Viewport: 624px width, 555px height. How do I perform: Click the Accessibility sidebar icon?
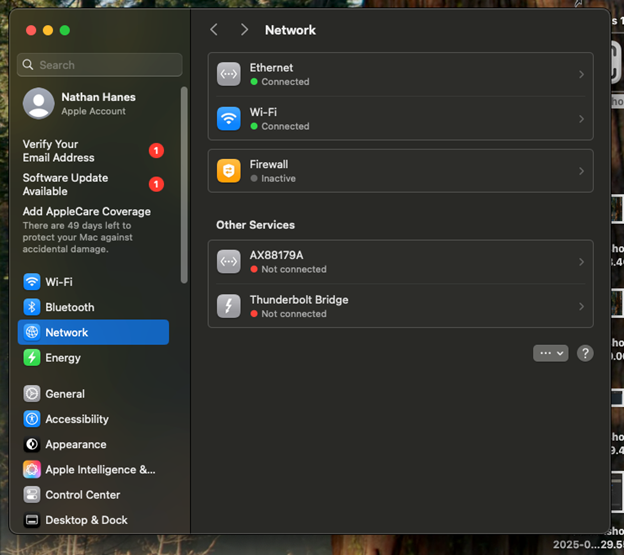(x=32, y=419)
